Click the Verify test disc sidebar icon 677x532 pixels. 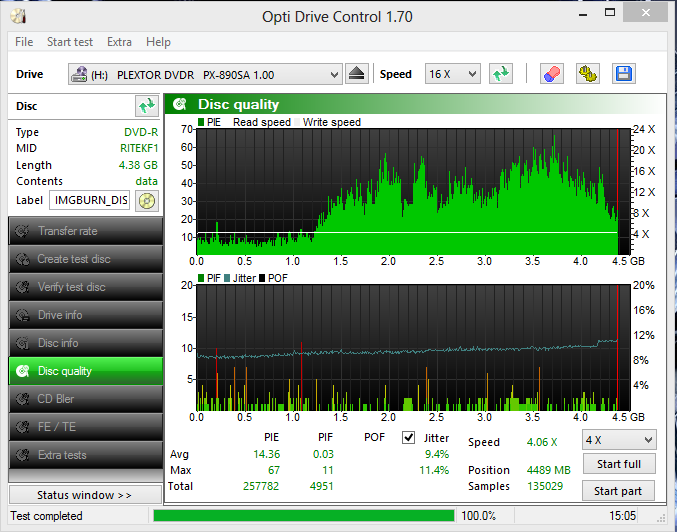[x=22, y=287]
